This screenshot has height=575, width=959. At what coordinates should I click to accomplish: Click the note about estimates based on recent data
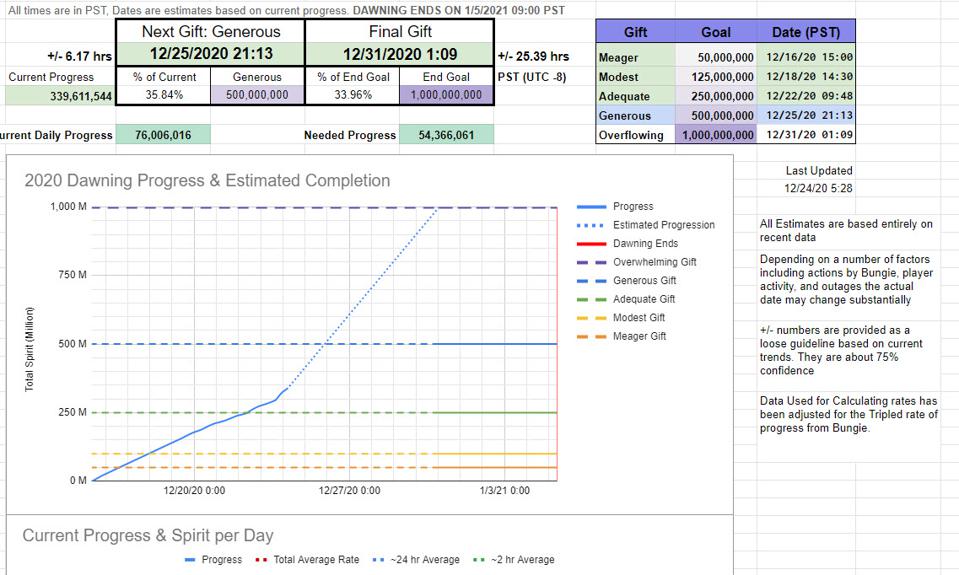(846, 231)
